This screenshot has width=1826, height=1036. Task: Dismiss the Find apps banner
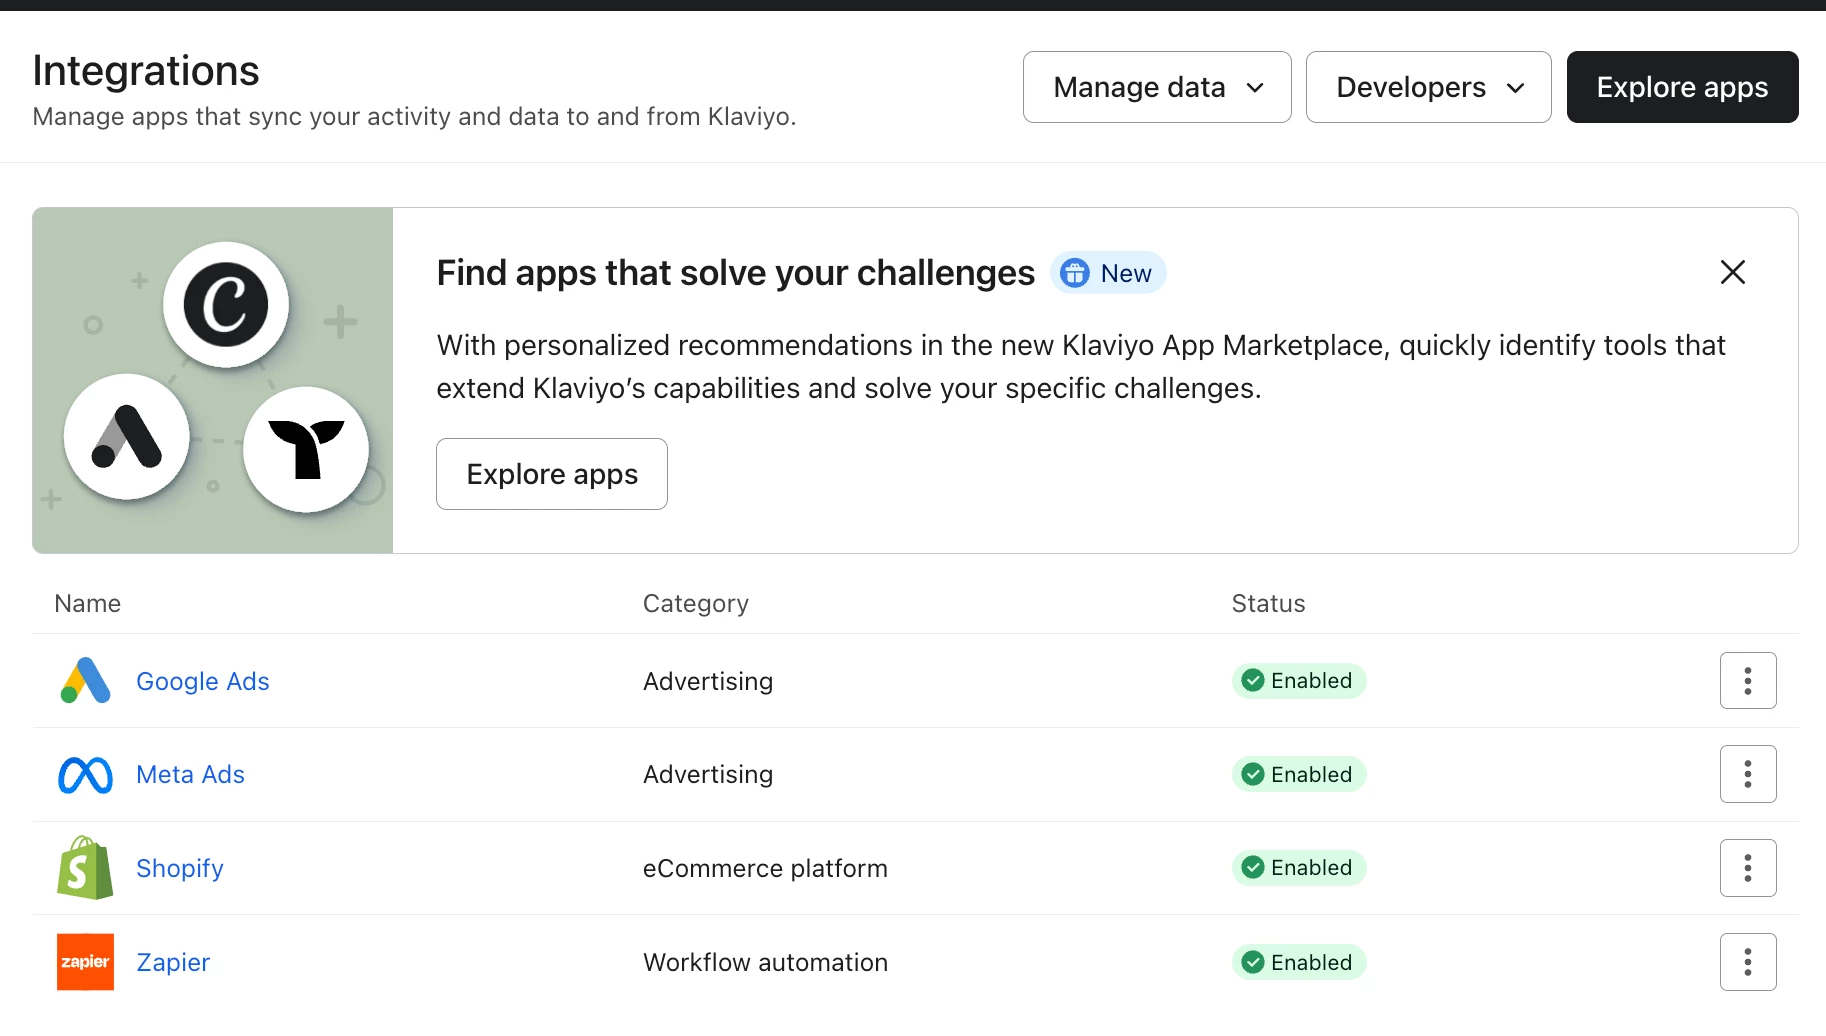click(x=1732, y=272)
